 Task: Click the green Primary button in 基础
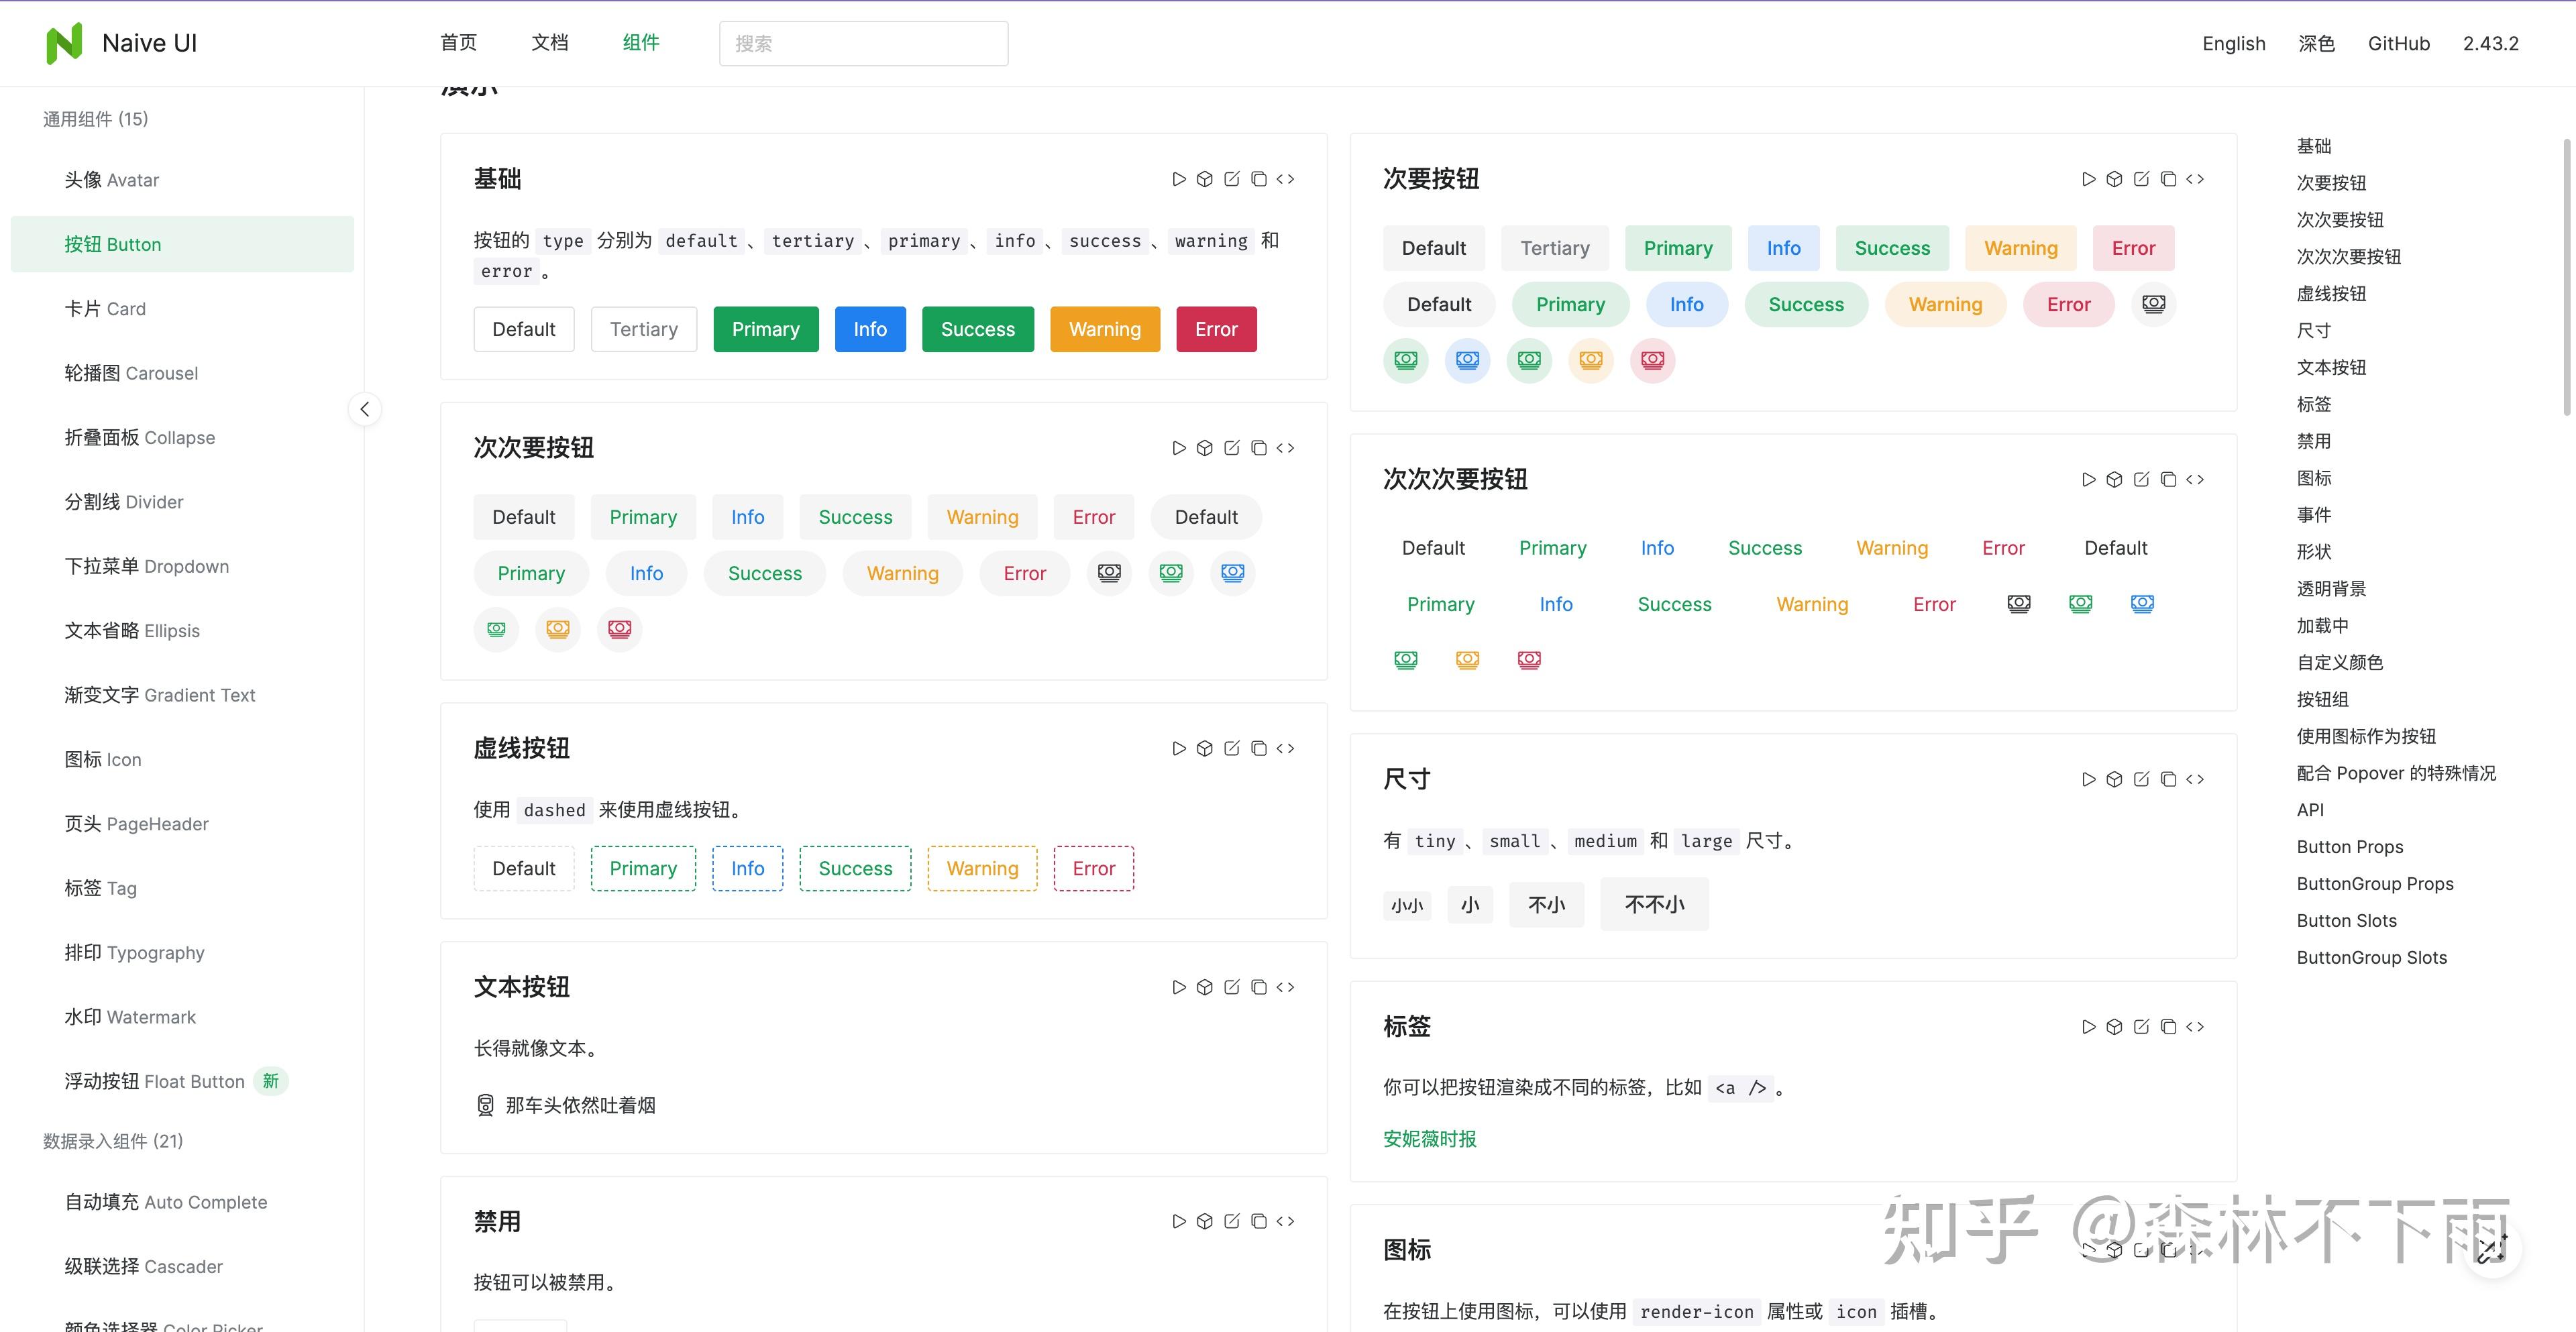tap(766, 329)
